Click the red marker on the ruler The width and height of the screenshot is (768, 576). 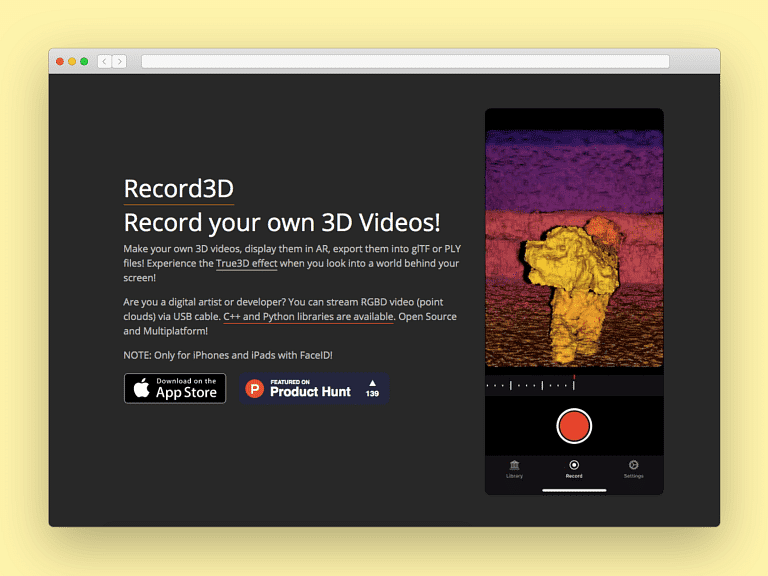coord(574,380)
